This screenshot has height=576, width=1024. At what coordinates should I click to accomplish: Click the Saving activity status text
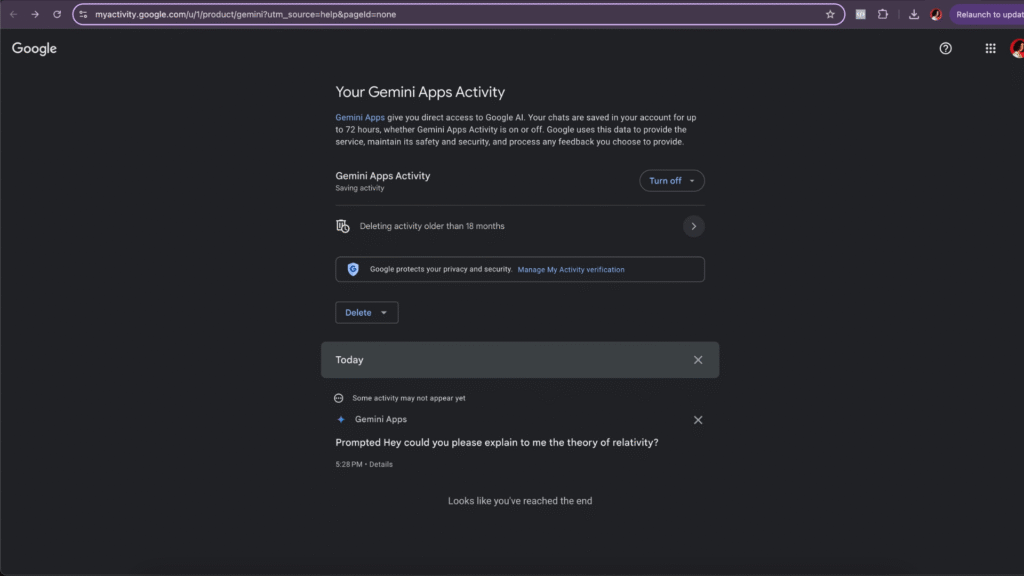(360, 188)
